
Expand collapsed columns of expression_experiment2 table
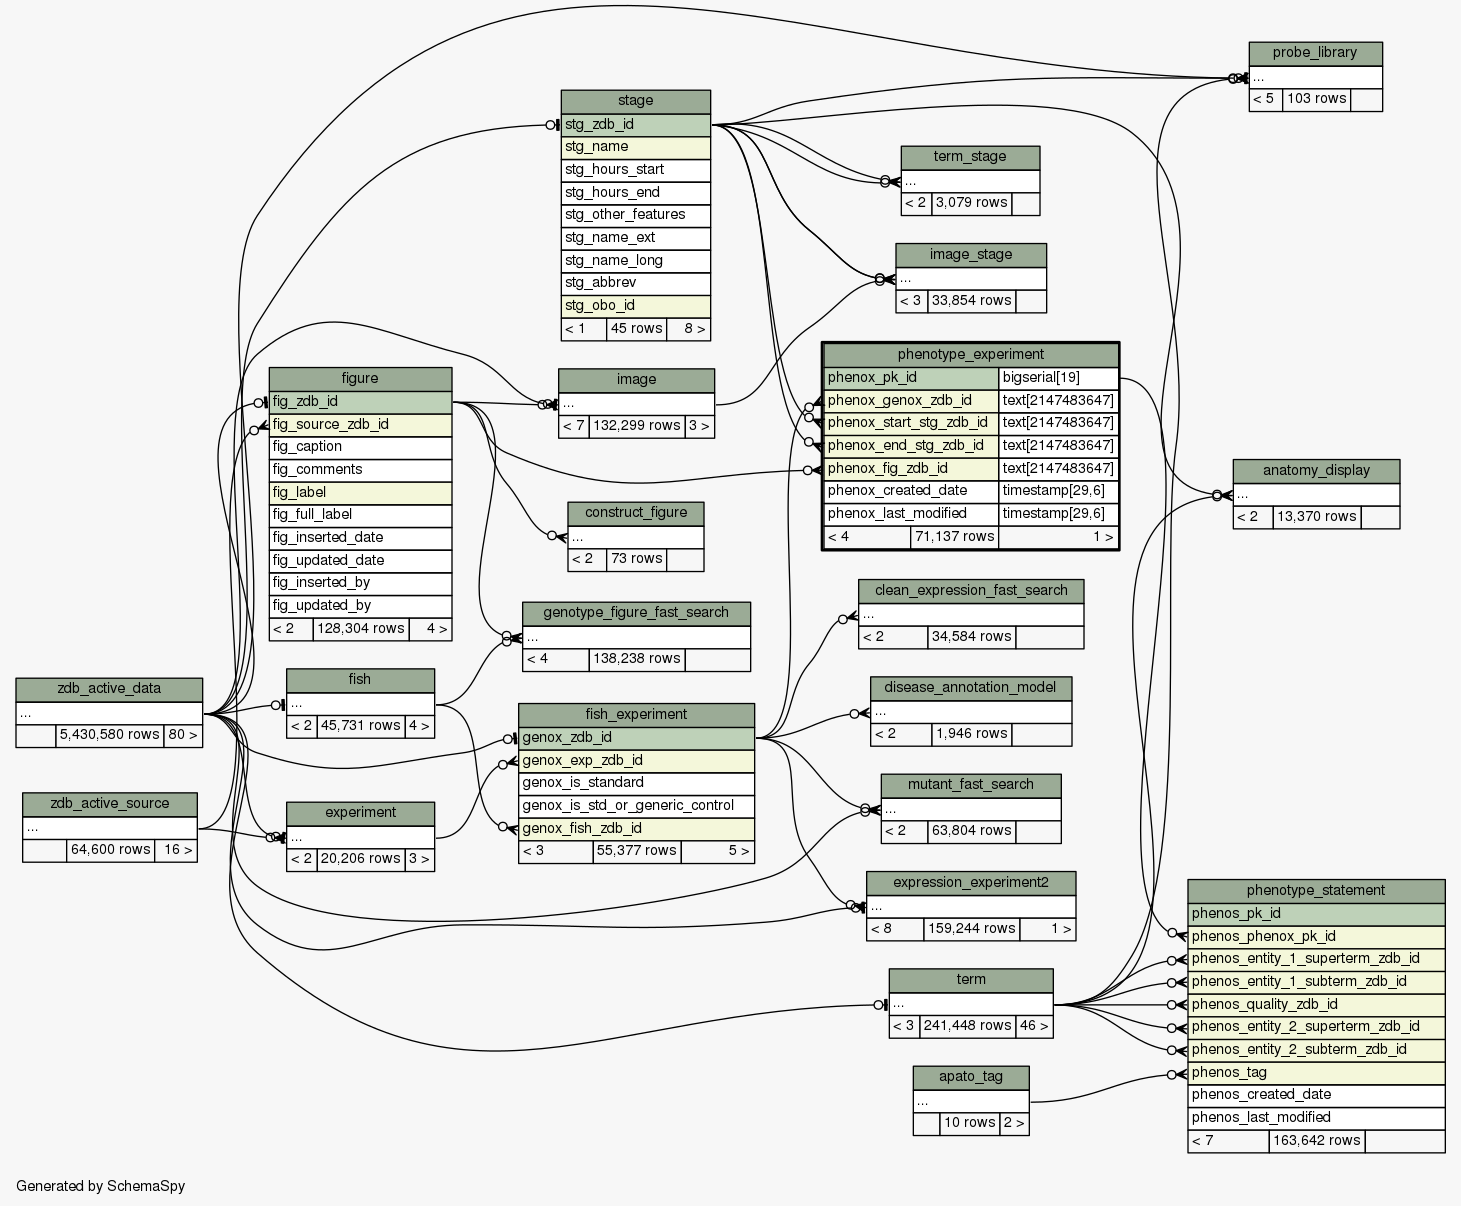(970, 906)
